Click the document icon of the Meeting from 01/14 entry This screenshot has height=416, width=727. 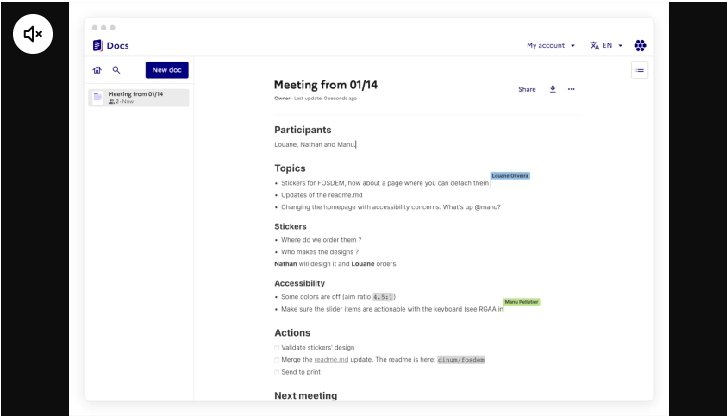point(98,97)
